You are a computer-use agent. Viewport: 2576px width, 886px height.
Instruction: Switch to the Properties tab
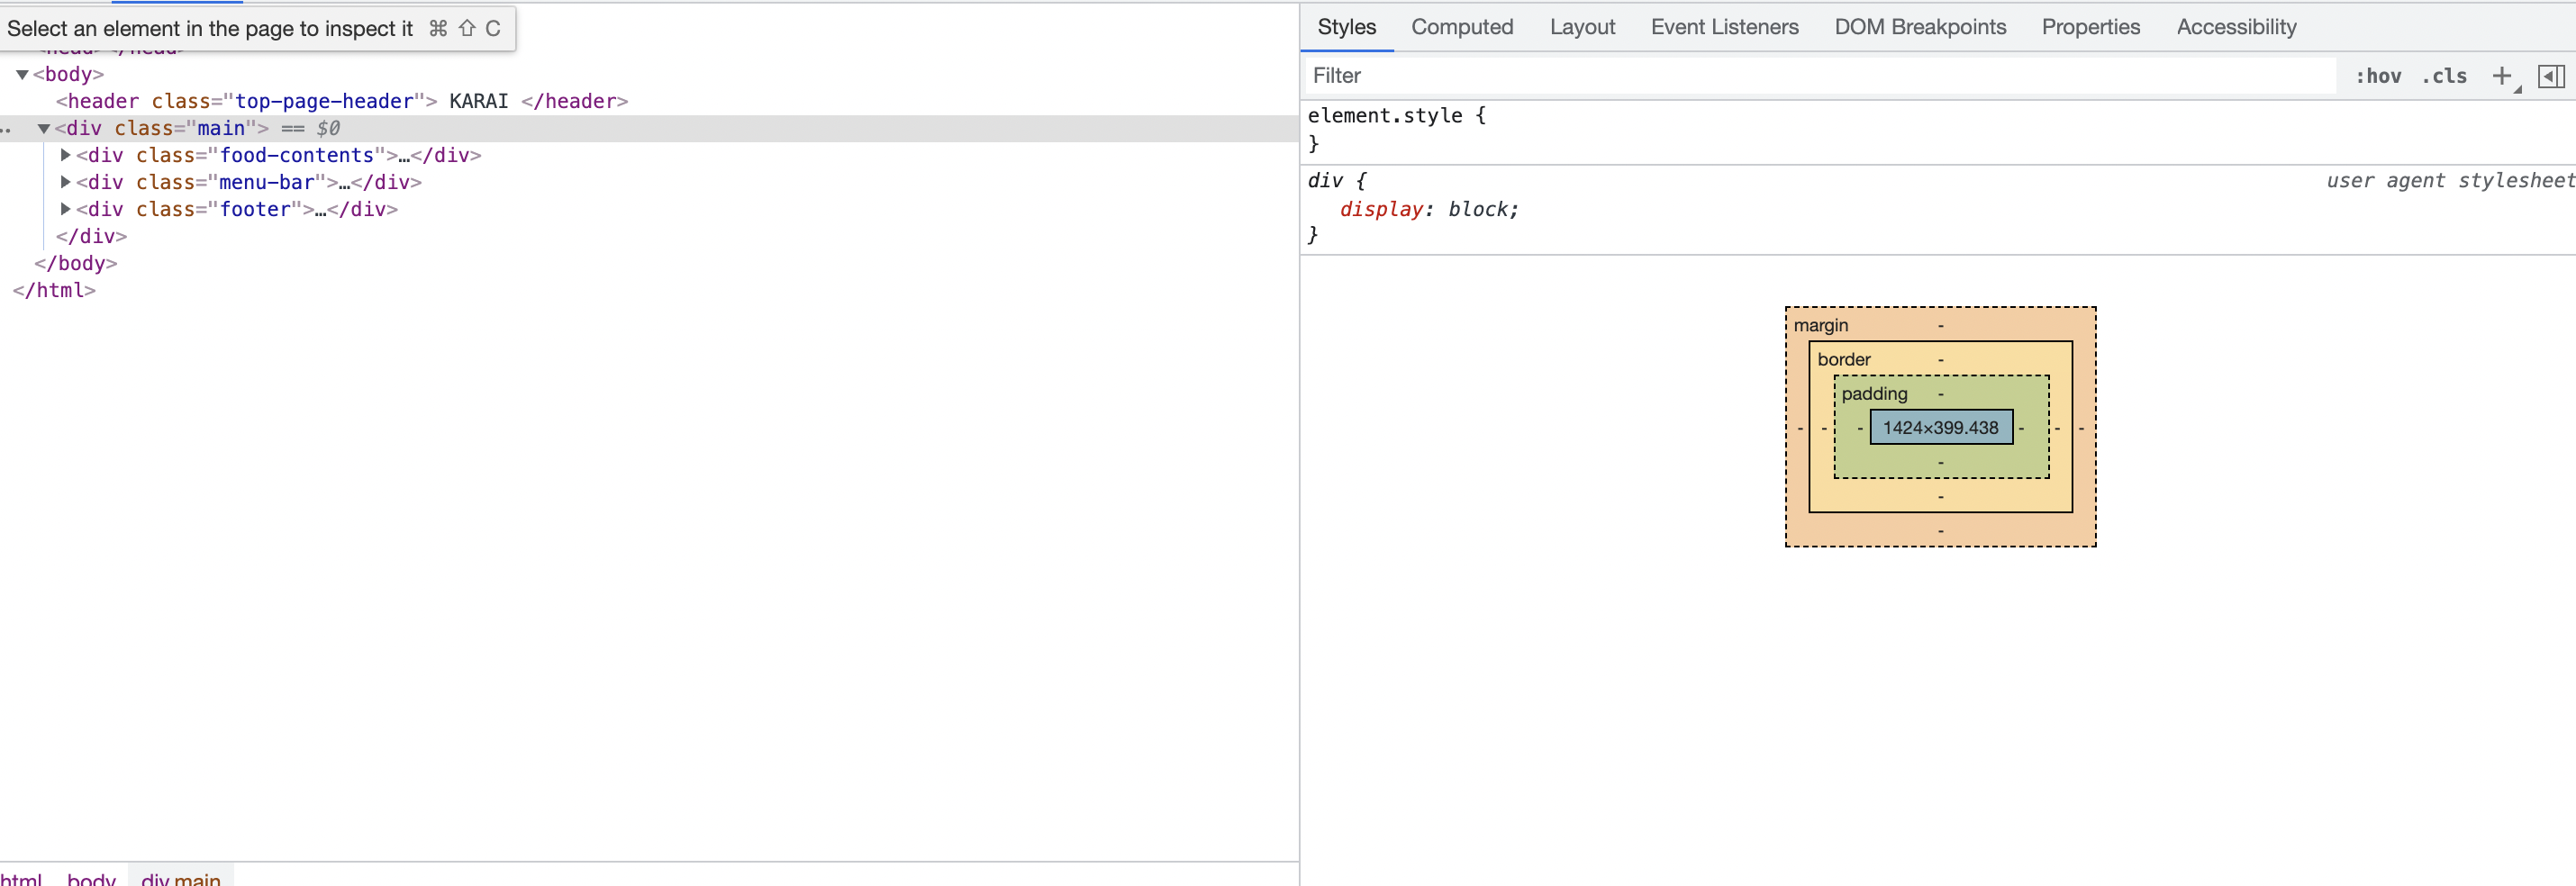tap(2091, 27)
